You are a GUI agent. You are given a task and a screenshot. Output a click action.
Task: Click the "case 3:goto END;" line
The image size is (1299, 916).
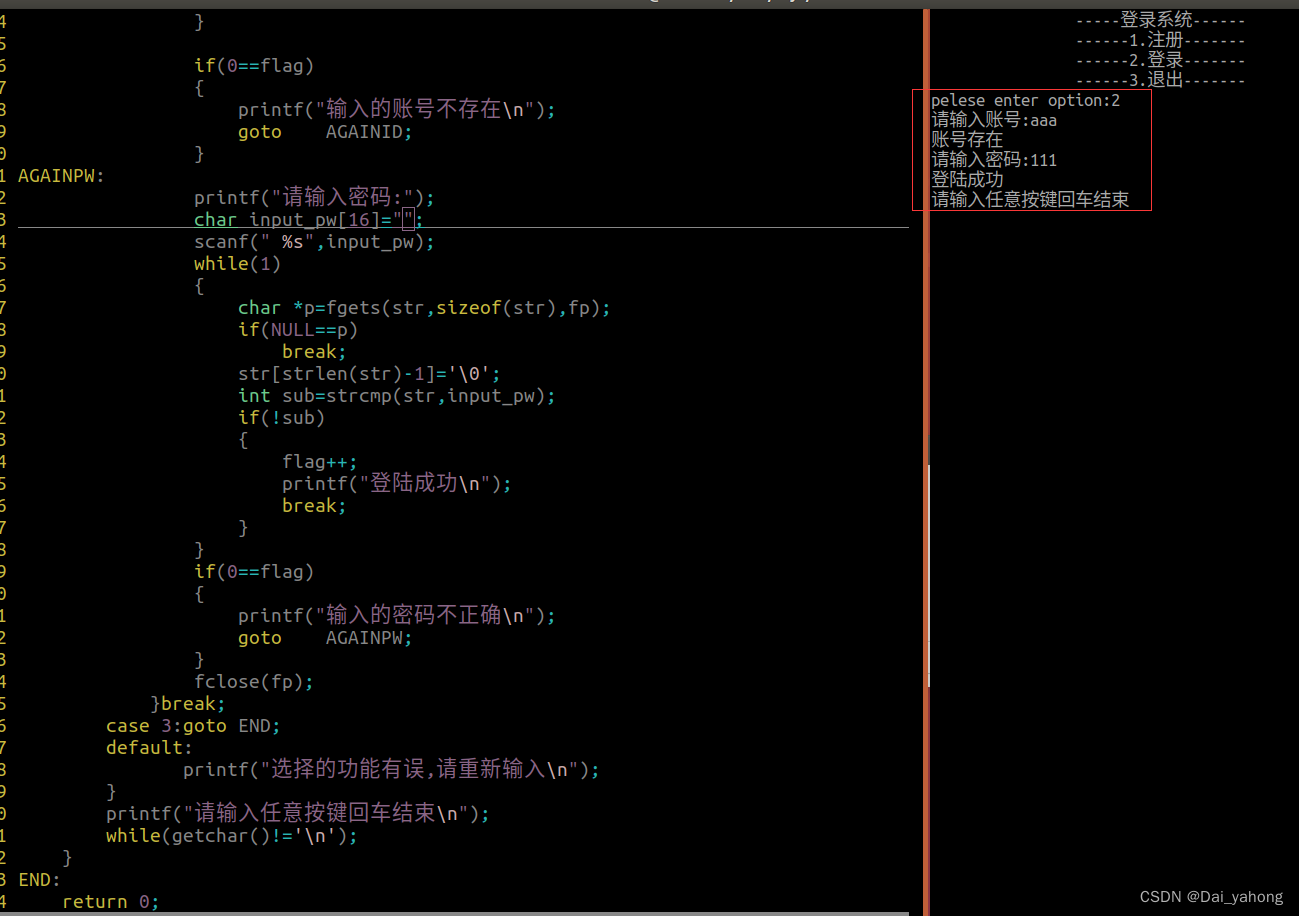[193, 726]
